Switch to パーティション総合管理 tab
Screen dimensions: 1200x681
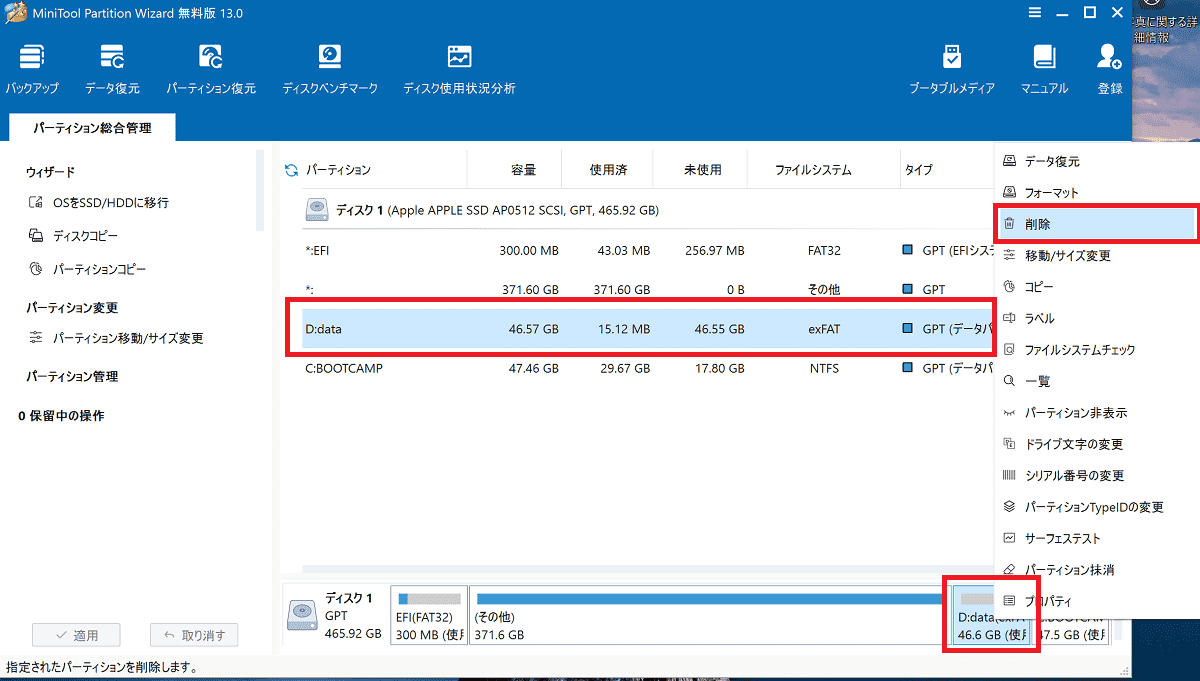point(92,128)
